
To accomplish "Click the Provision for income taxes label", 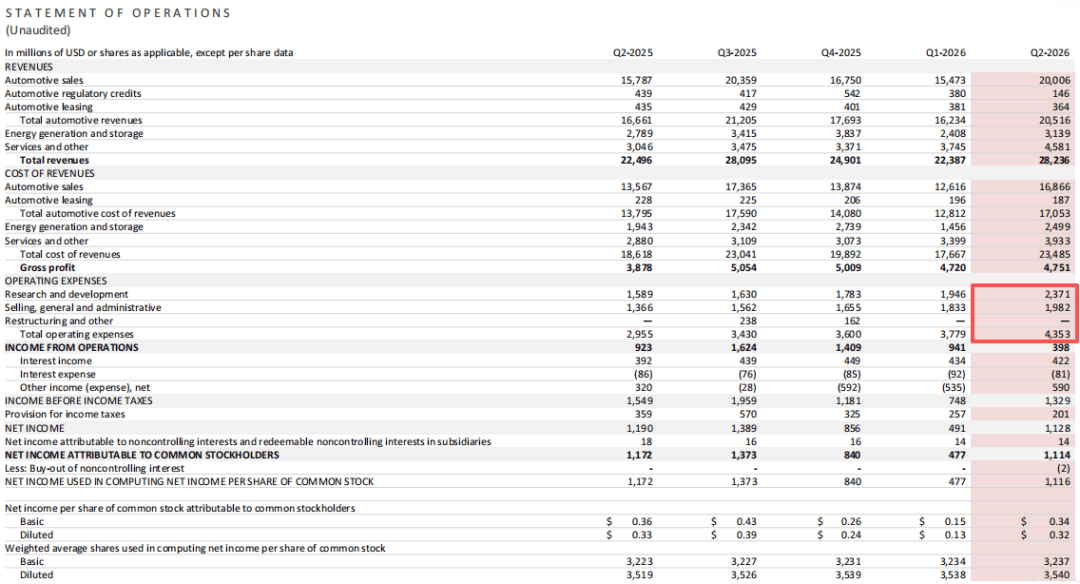I will pyautogui.click(x=65, y=415).
